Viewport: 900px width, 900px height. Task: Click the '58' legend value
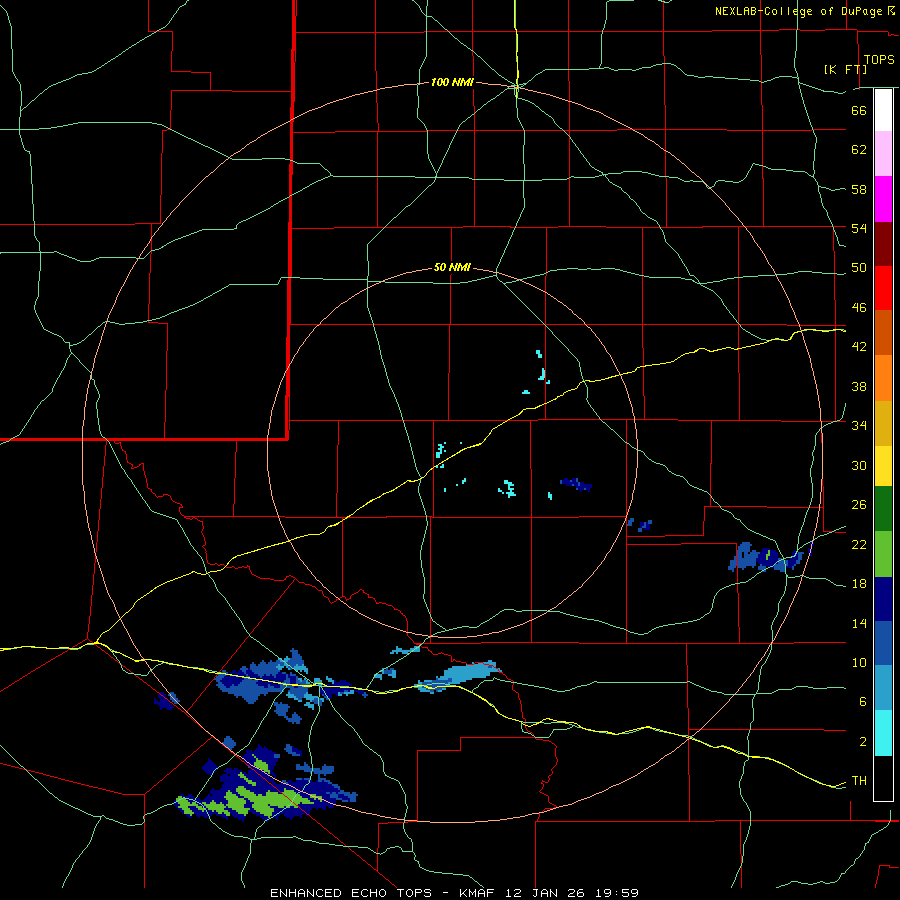pos(859,189)
